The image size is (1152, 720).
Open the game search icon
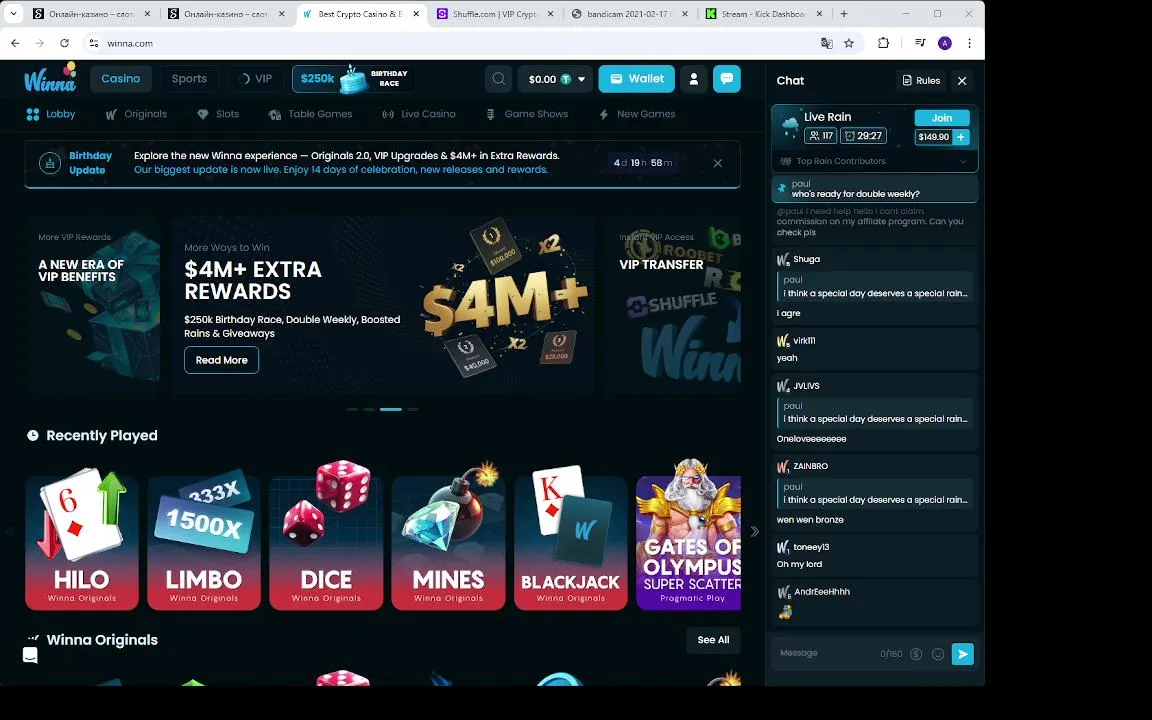pos(498,79)
